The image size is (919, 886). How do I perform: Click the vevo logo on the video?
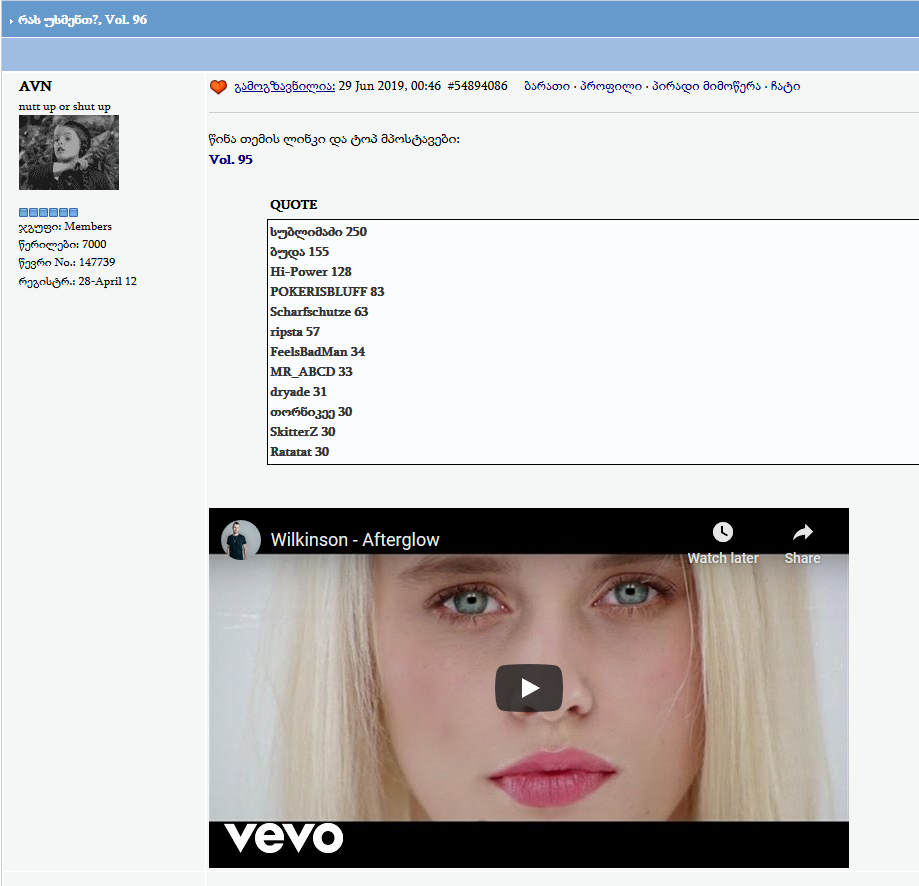click(x=284, y=837)
